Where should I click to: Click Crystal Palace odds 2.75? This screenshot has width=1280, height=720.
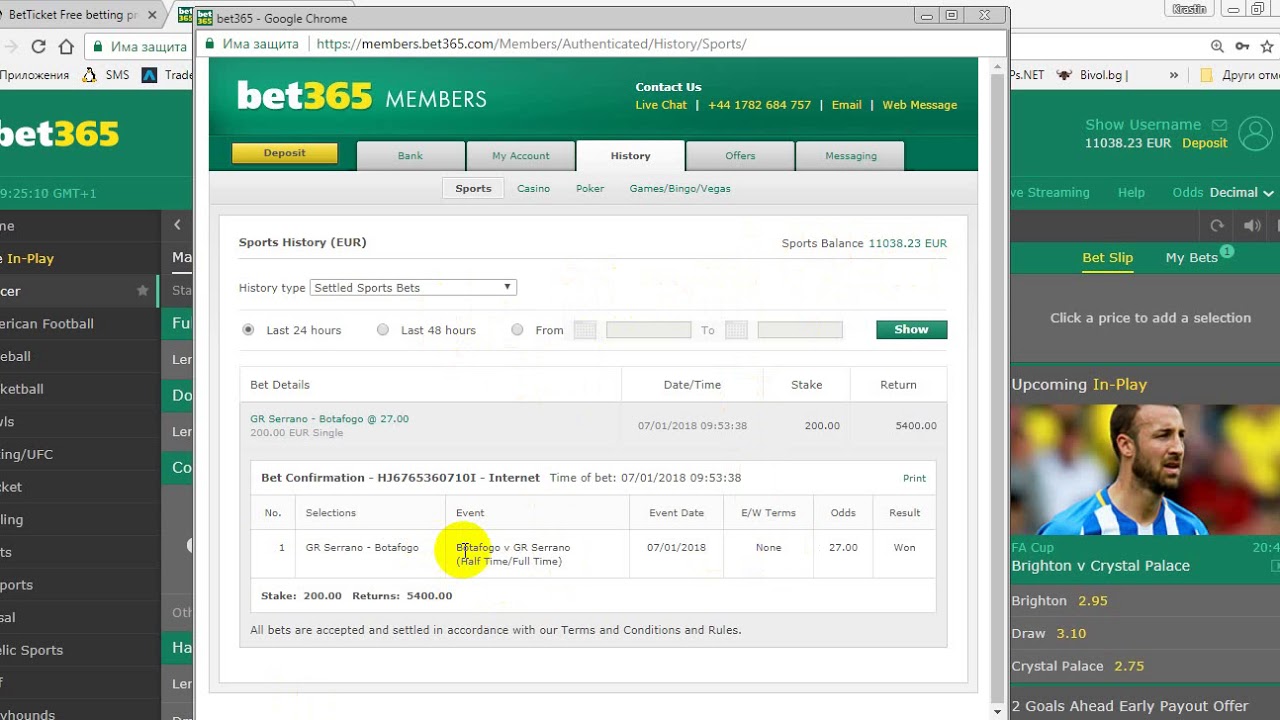1128,666
